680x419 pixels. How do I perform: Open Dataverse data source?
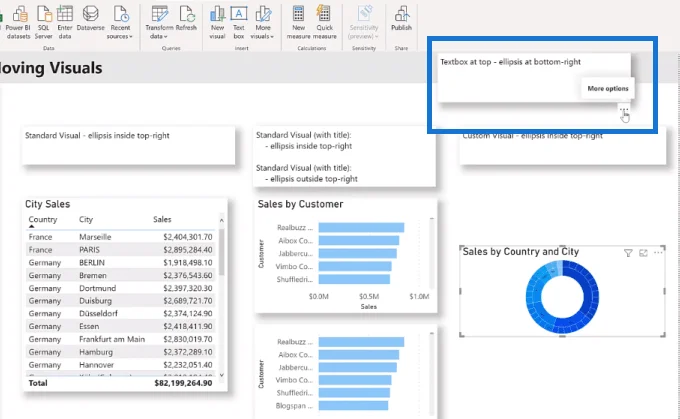[x=90, y=19]
